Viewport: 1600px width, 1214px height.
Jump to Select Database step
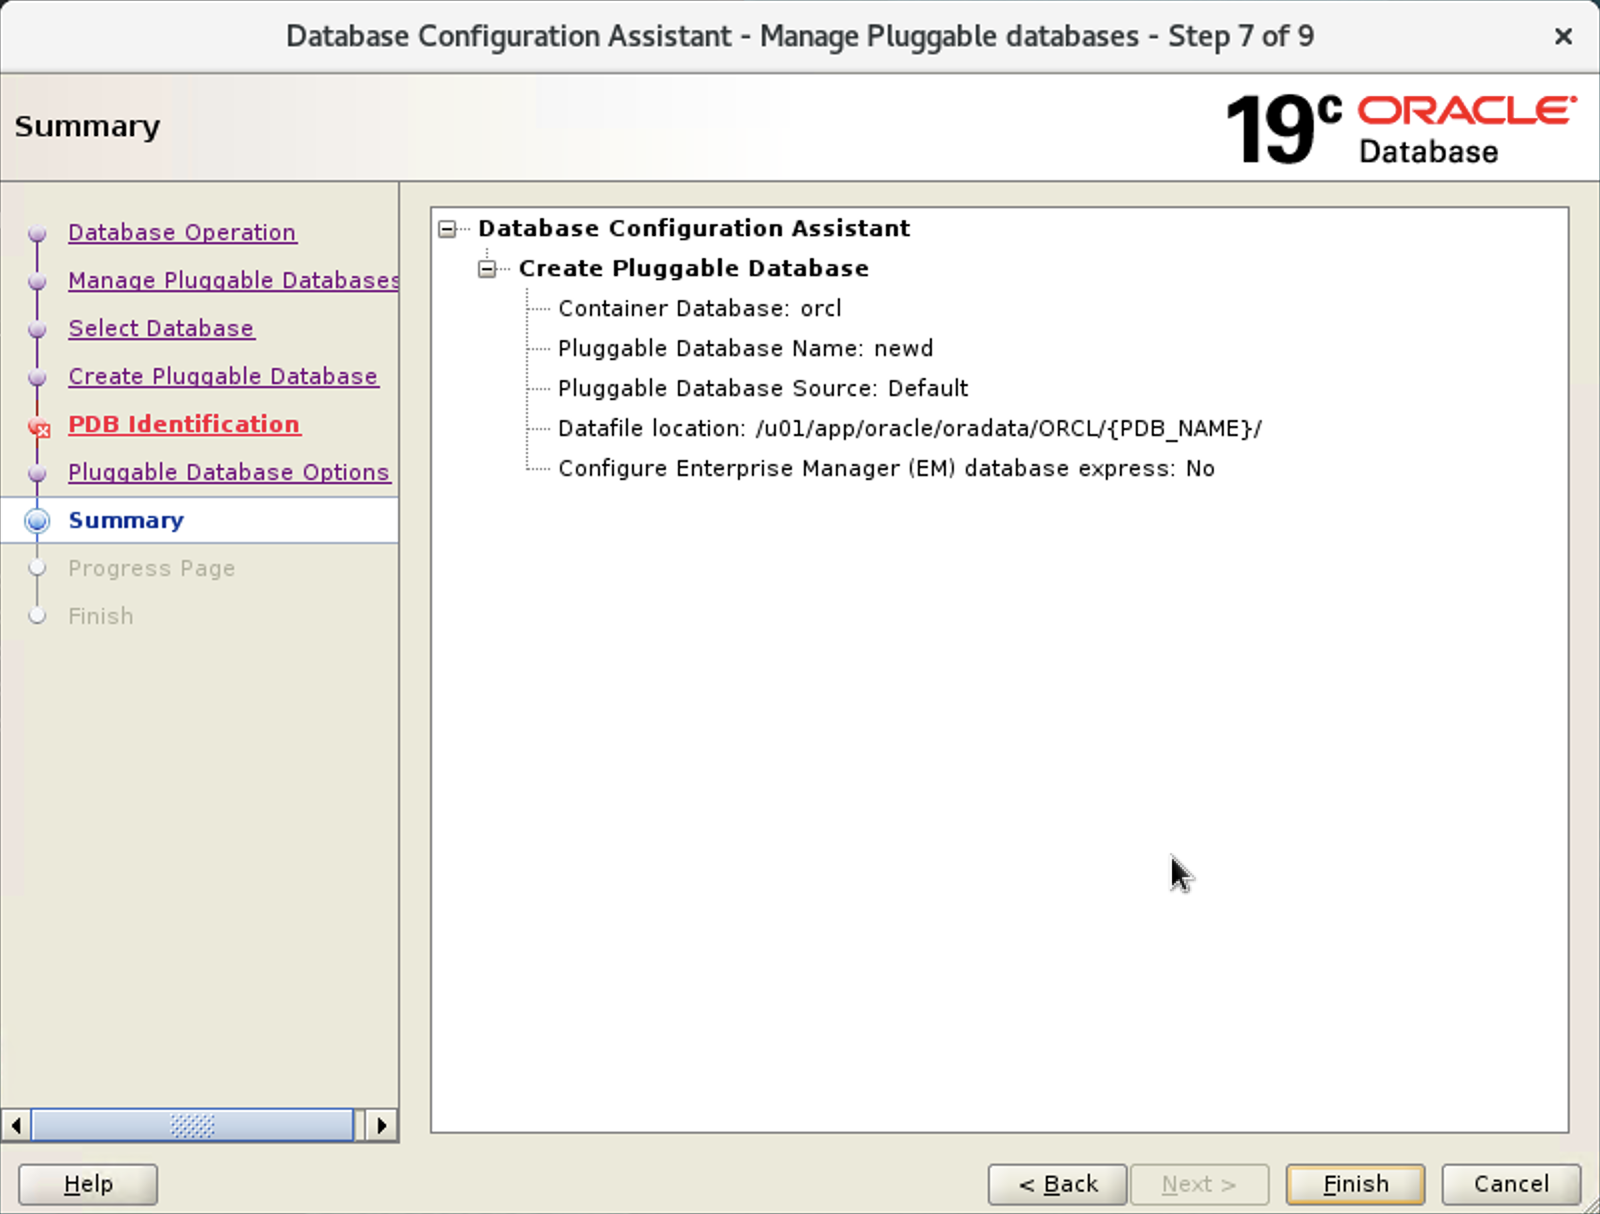[161, 328]
